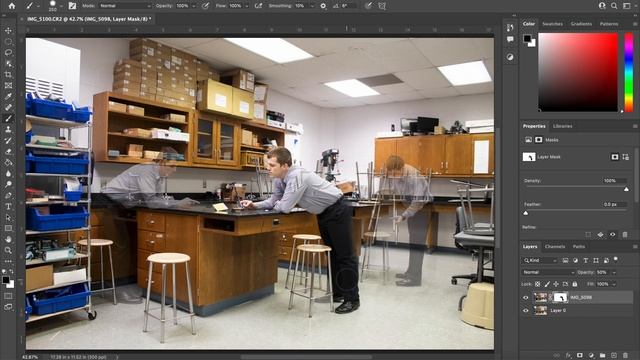Image resolution: width=640 pixels, height=360 pixels.
Task: Select the Zoom tool
Action: point(8,250)
